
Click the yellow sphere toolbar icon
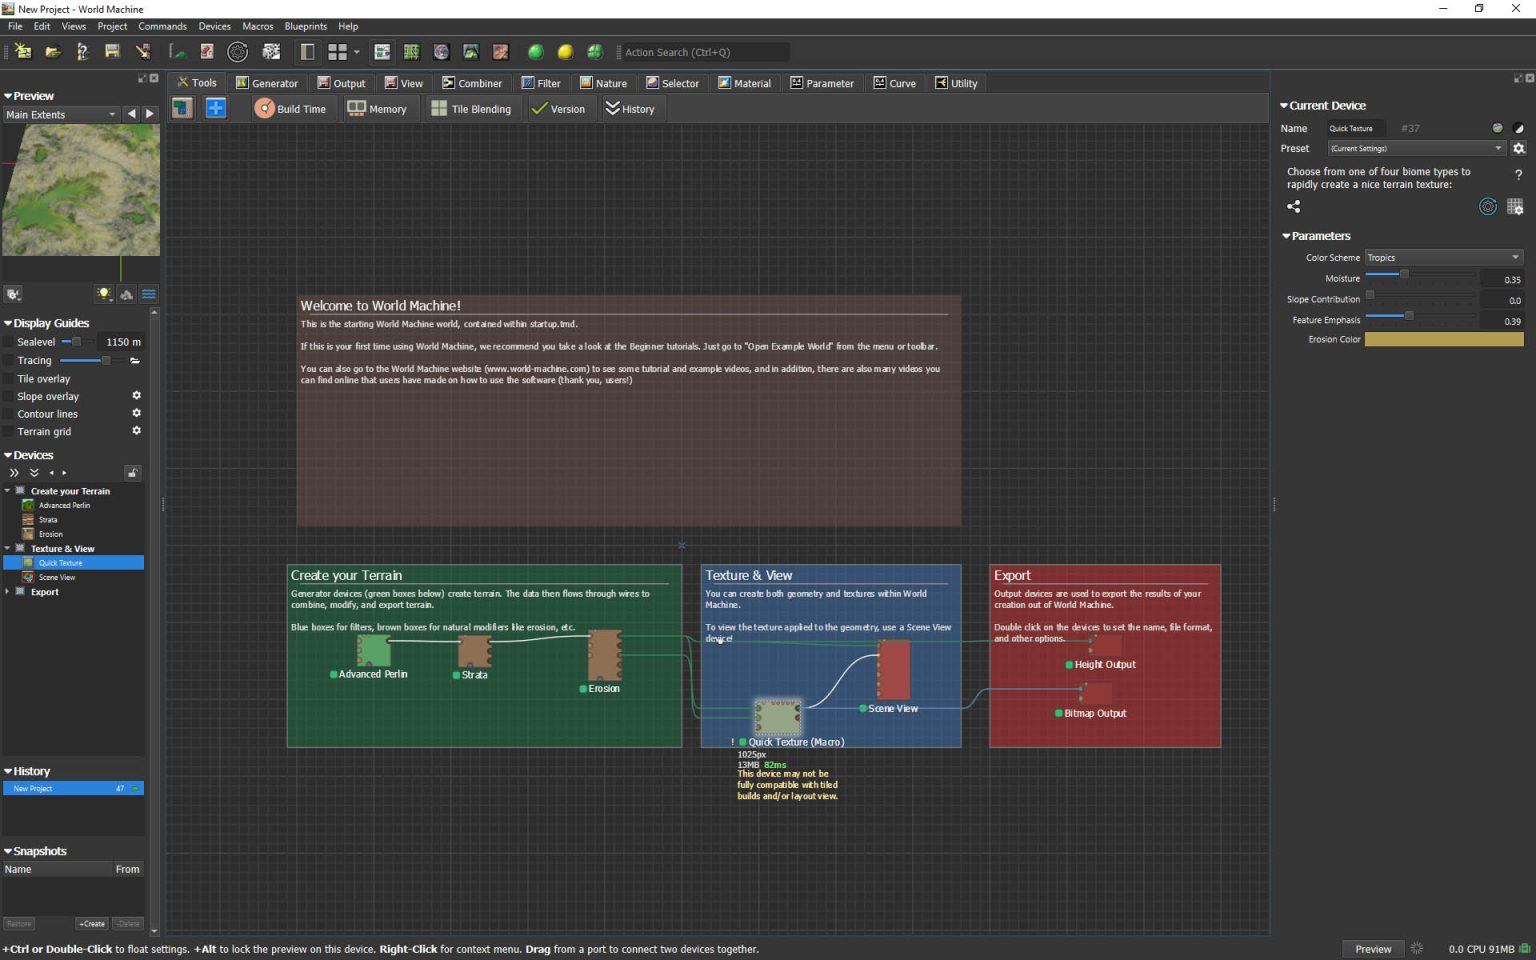coord(565,52)
